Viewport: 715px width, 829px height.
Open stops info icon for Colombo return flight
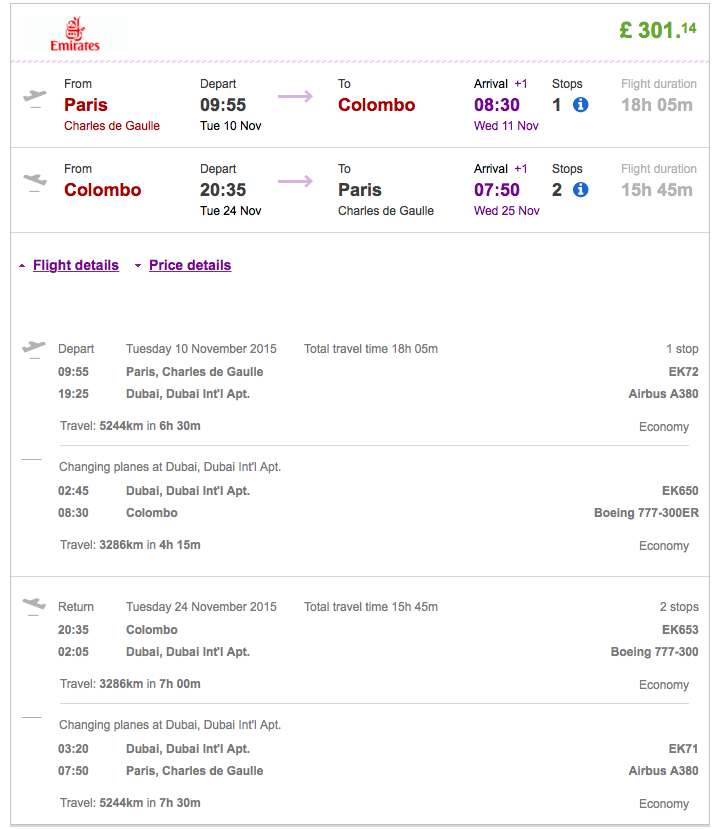[580, 189]
